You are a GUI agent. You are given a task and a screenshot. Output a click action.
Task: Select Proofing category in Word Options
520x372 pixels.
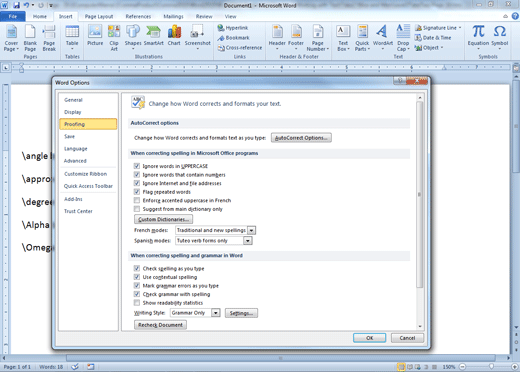pyautogui.click(x=88, y=124)
